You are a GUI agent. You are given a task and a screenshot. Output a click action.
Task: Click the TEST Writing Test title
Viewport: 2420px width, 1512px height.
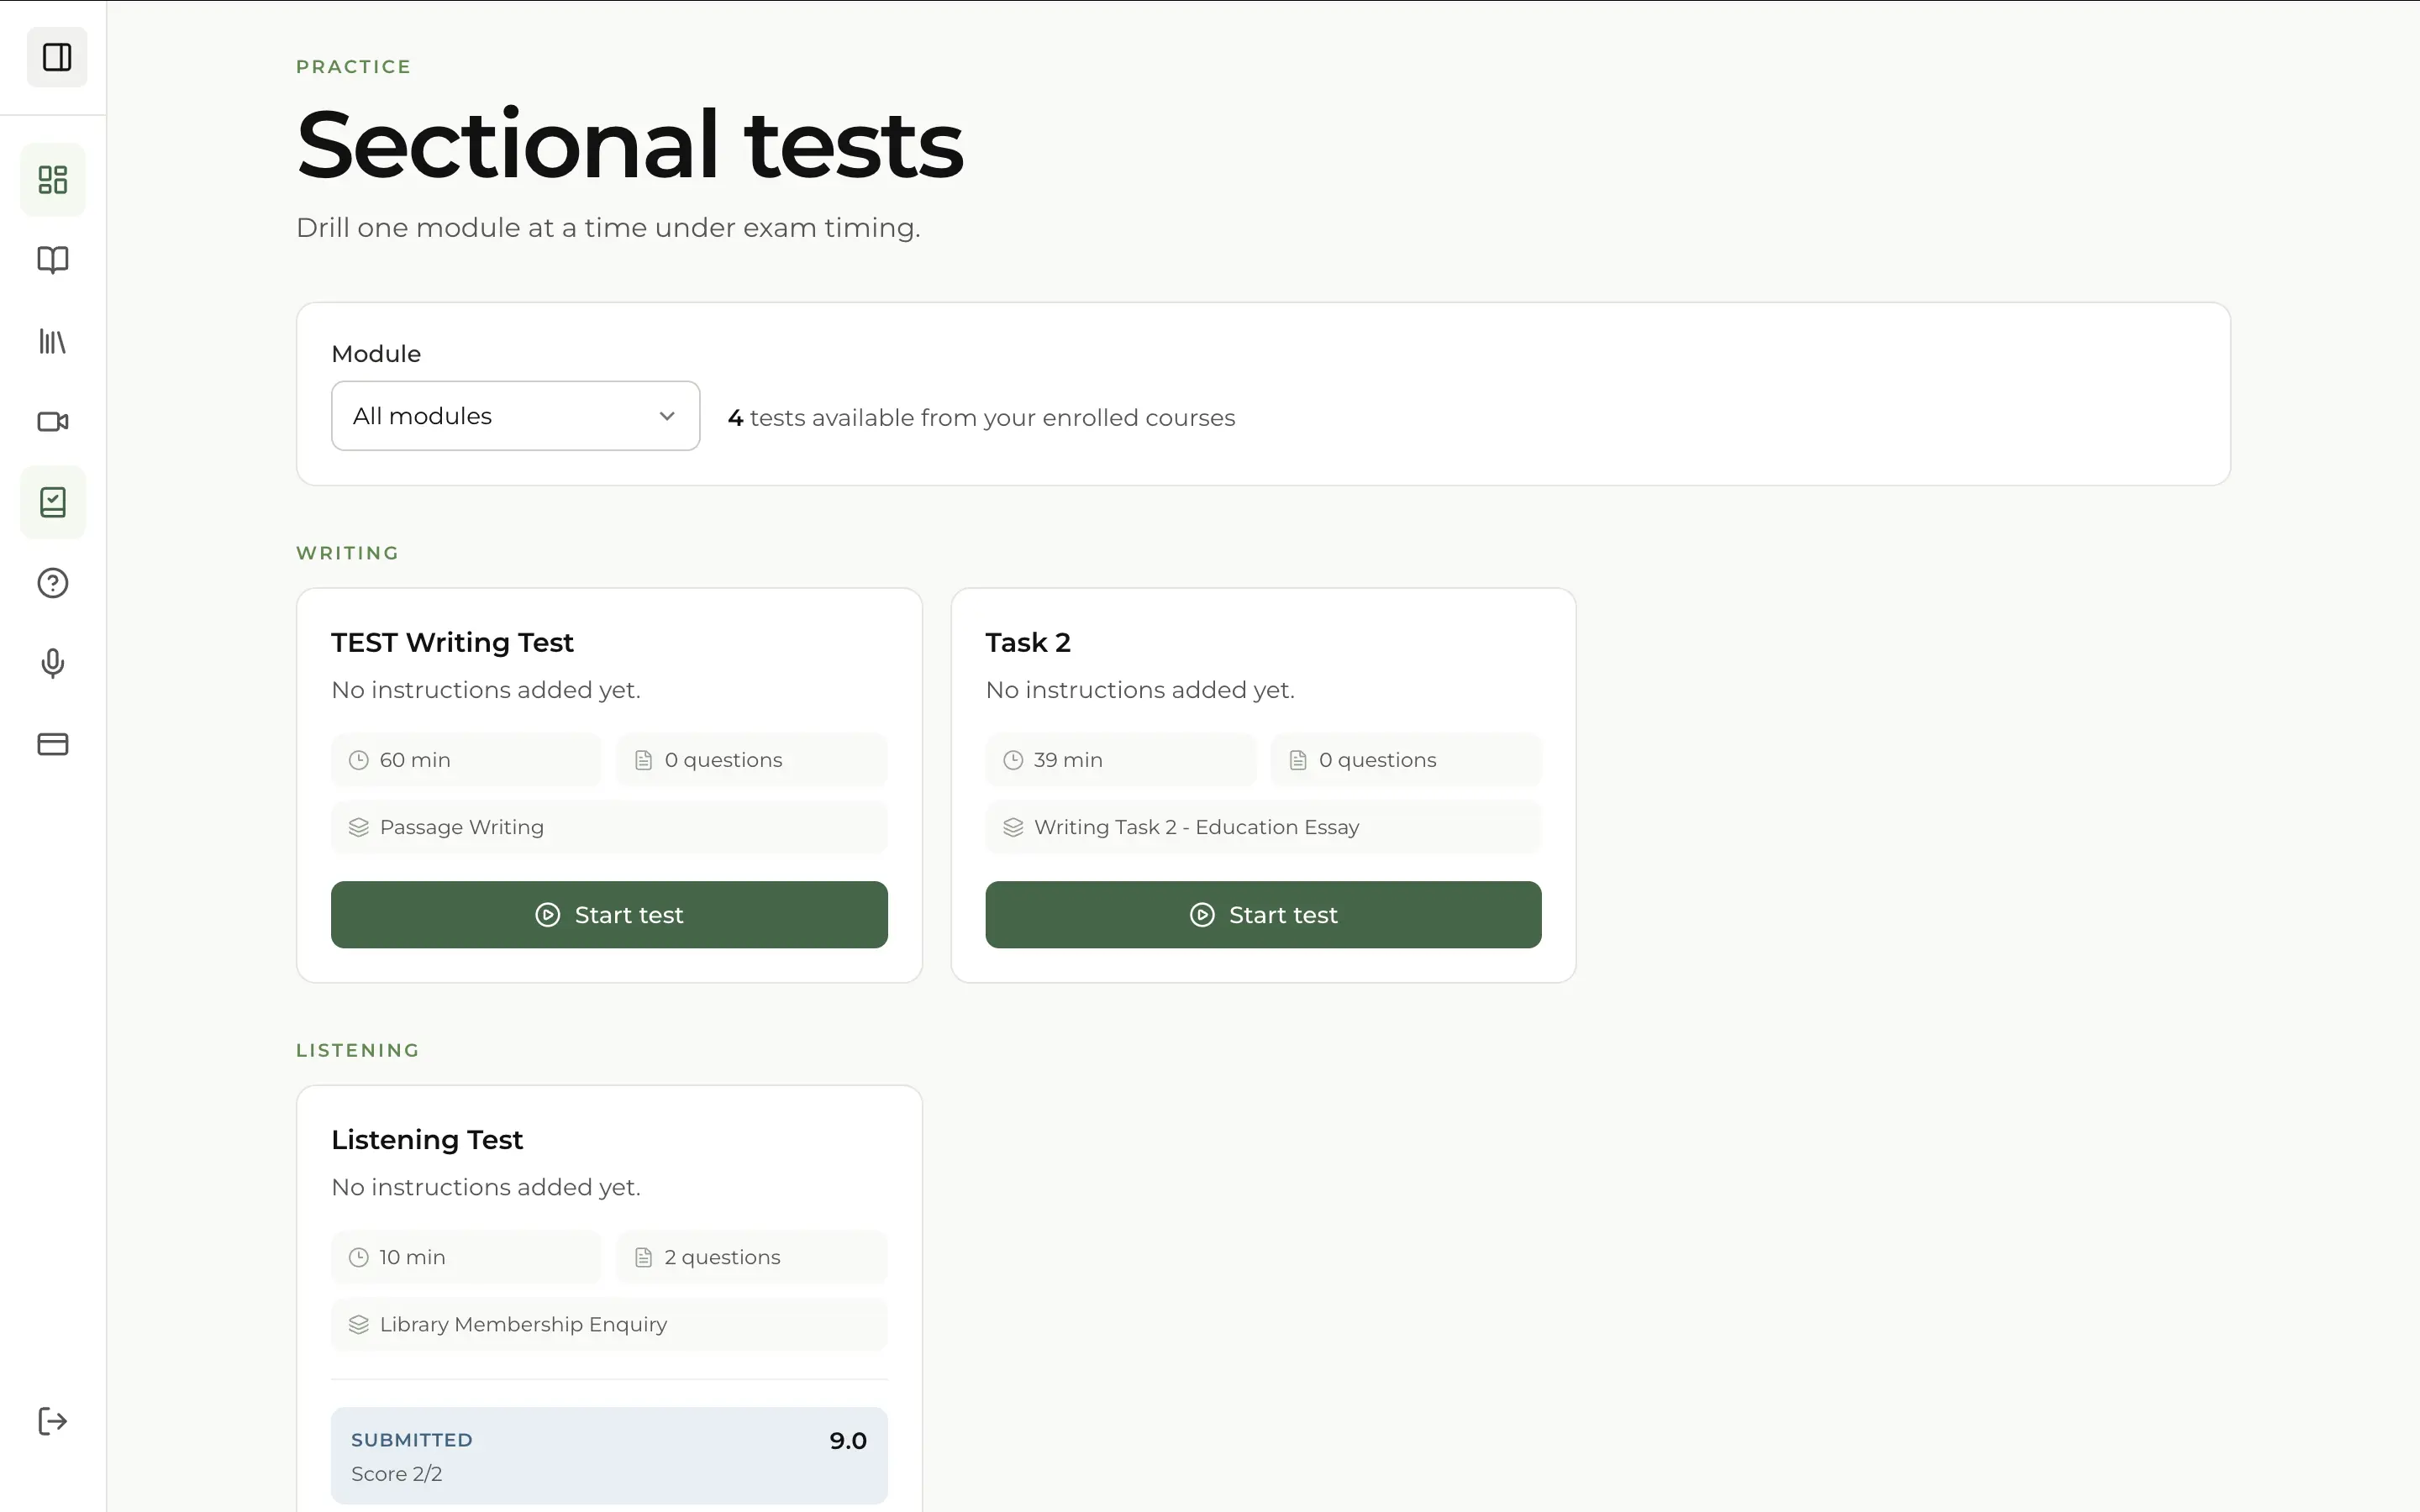coord(452,642)
